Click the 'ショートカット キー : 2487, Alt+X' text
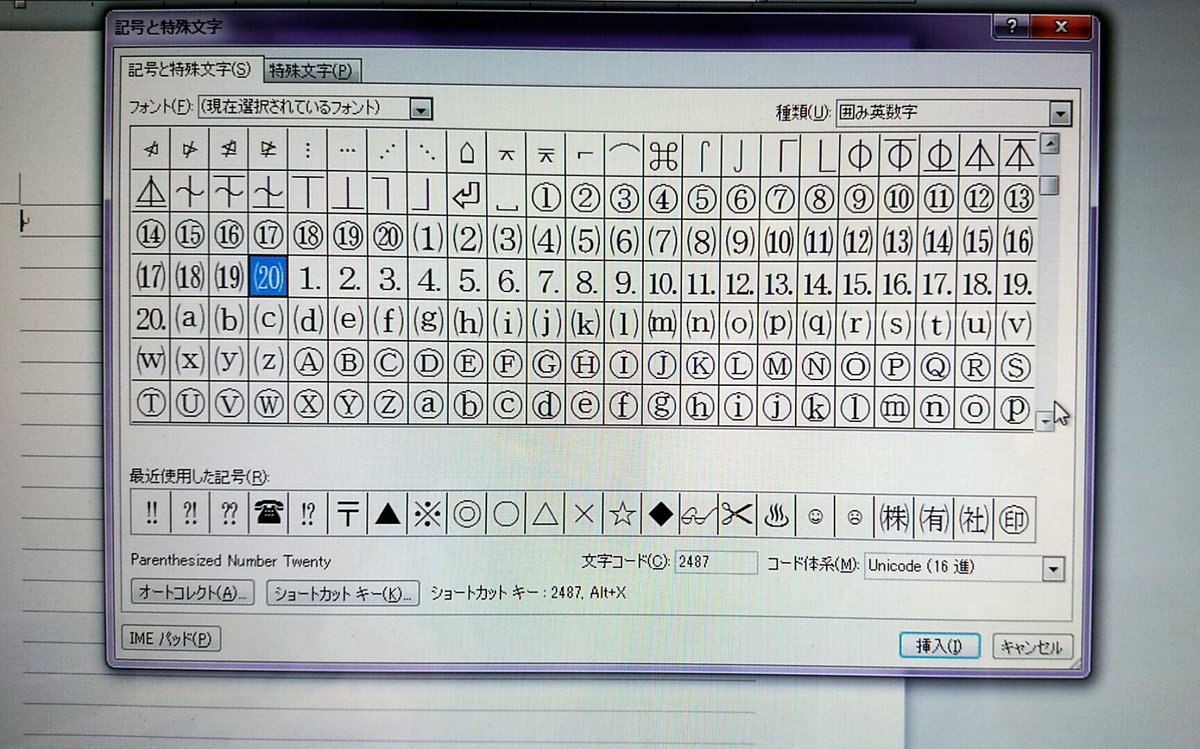This screenshot has width=1200, height=749. point(528,592)
